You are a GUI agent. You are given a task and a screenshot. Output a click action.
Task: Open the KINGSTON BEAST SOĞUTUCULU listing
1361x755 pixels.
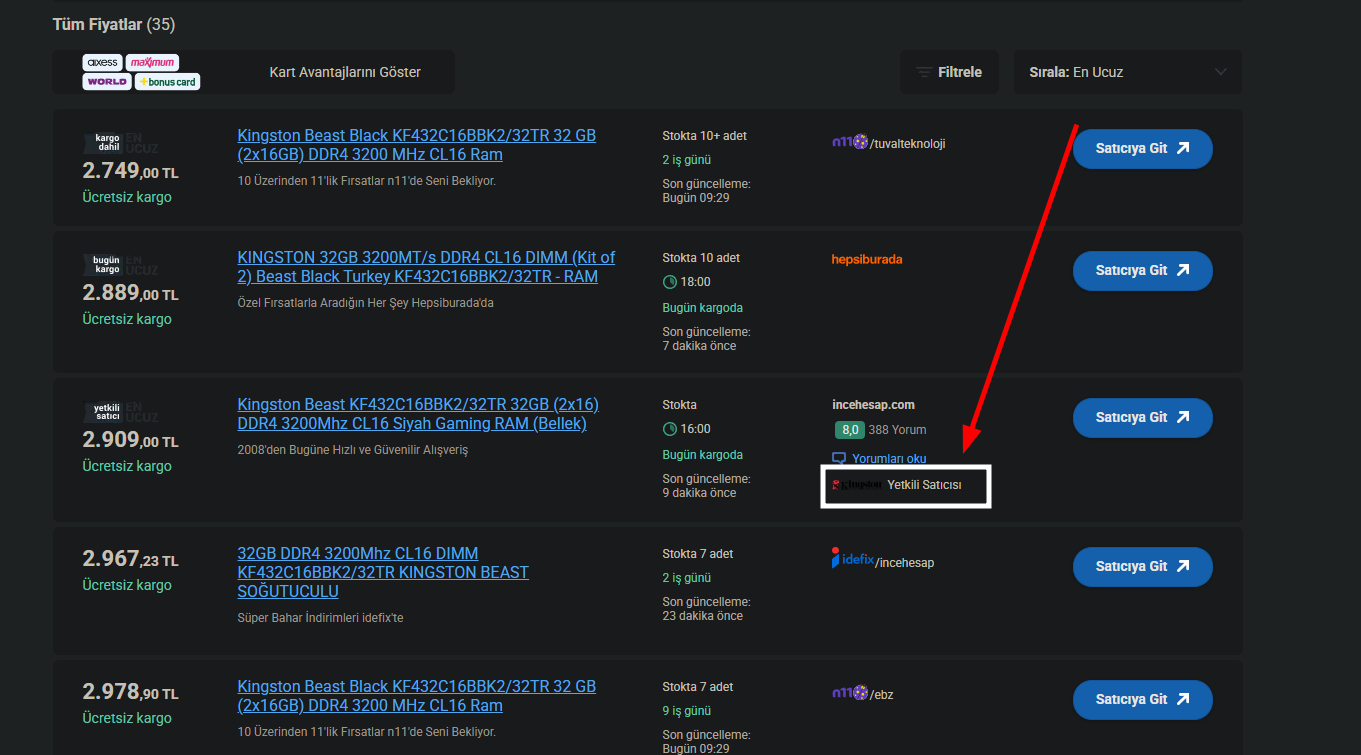383,572
